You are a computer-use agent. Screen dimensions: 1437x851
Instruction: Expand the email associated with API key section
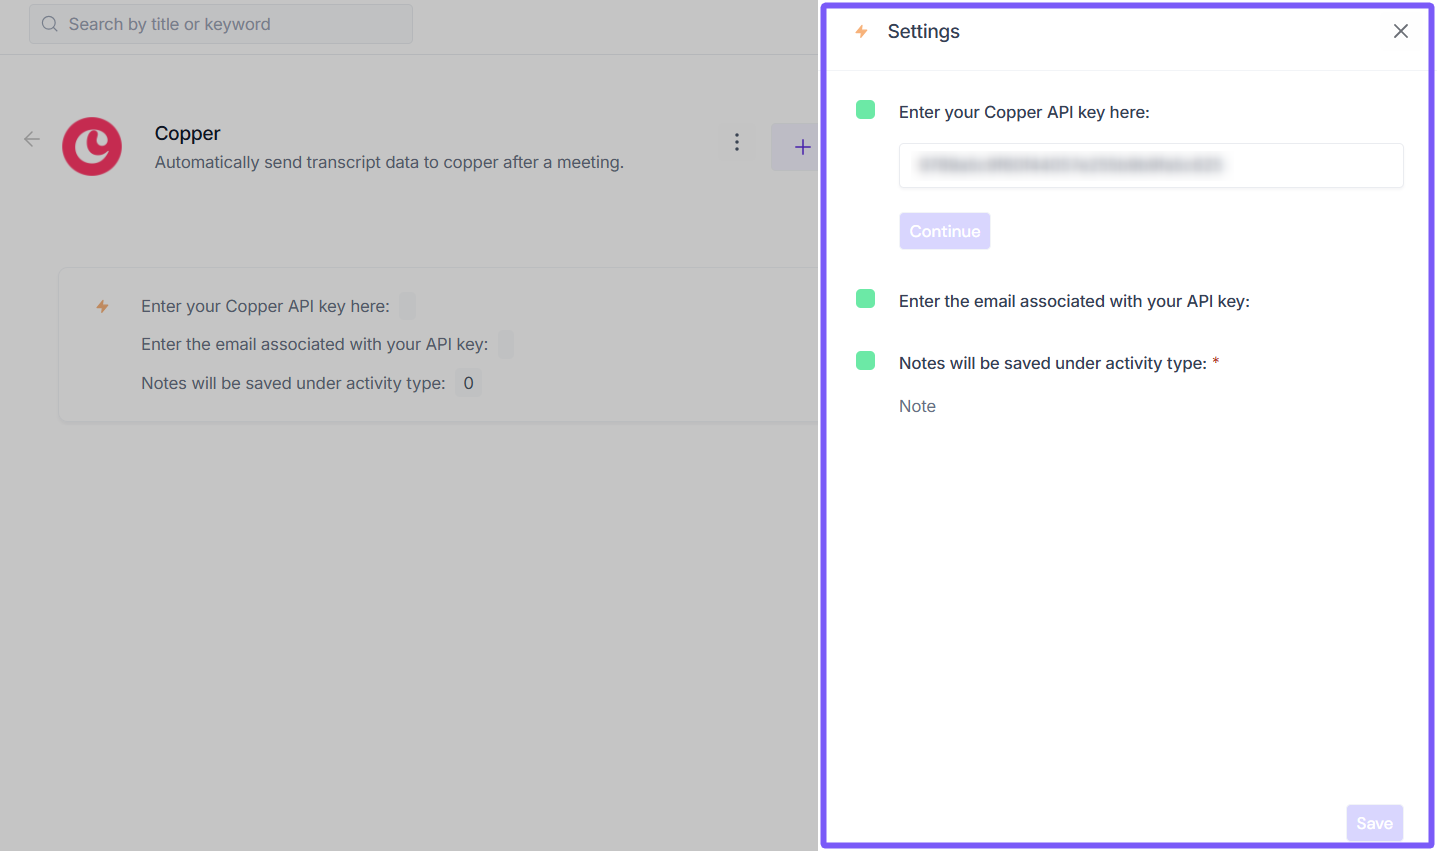(x=1074, y=301)
